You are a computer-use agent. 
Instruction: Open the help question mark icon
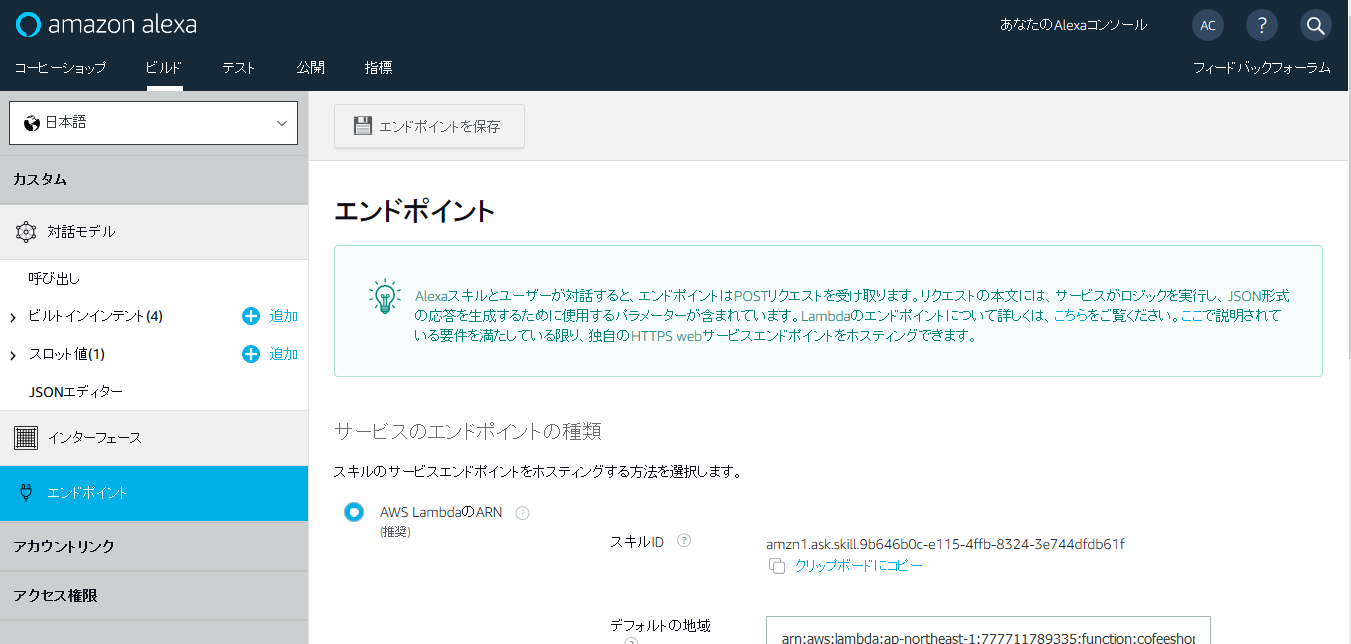tap(1262, 25)
